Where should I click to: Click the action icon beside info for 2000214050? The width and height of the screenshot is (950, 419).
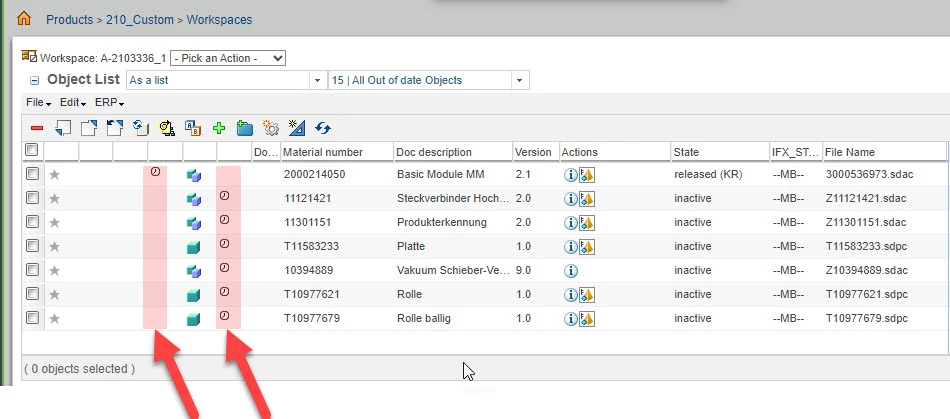point(586,175)
